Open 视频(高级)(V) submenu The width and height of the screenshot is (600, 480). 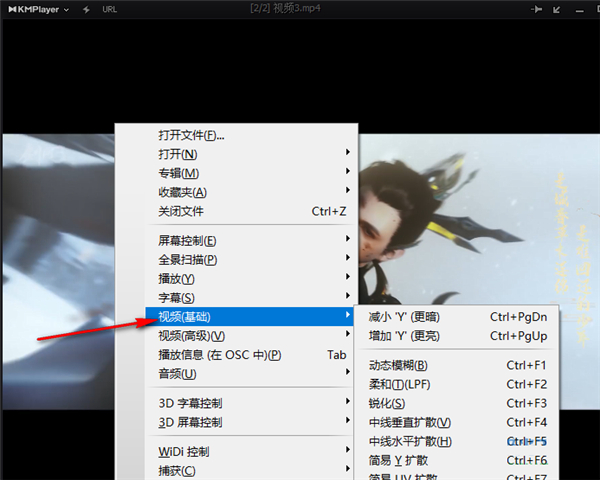[x=251, y=336]
